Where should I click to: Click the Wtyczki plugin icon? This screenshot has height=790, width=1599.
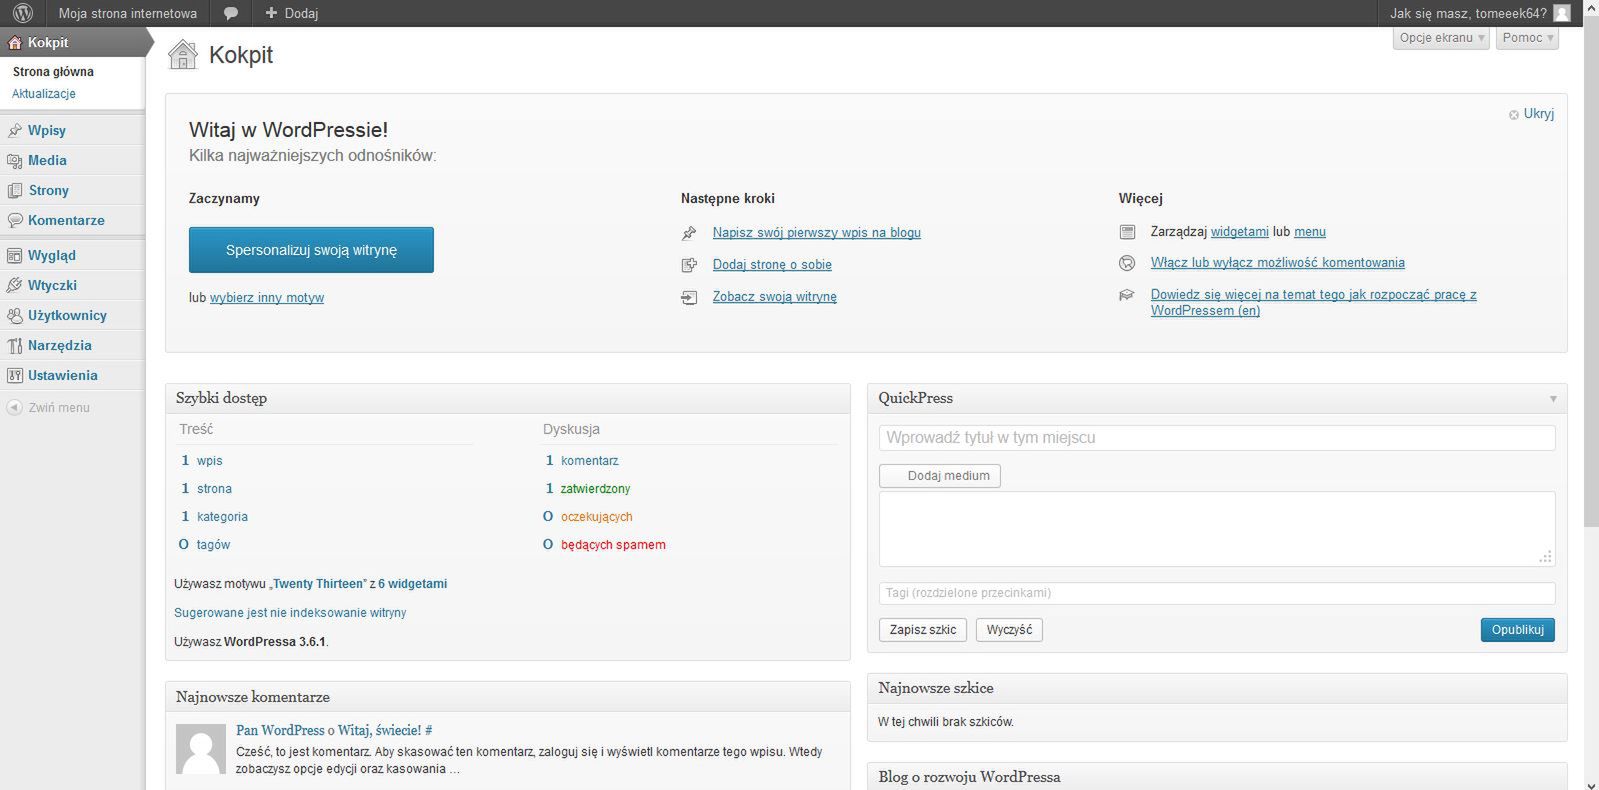pyautogui.click(x=15, y=286)
